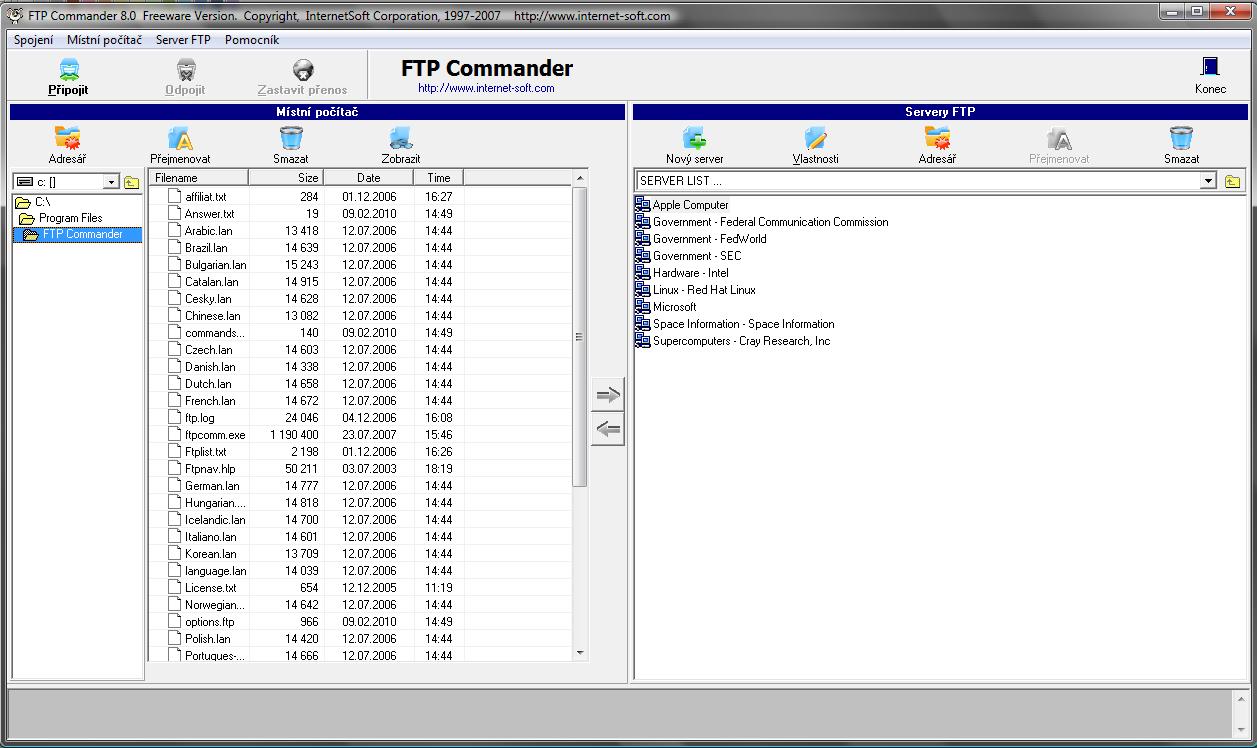Select Government - Federal Communication Commission server
The height and width of the screenshot is (748, 1257).
point(770,222)
